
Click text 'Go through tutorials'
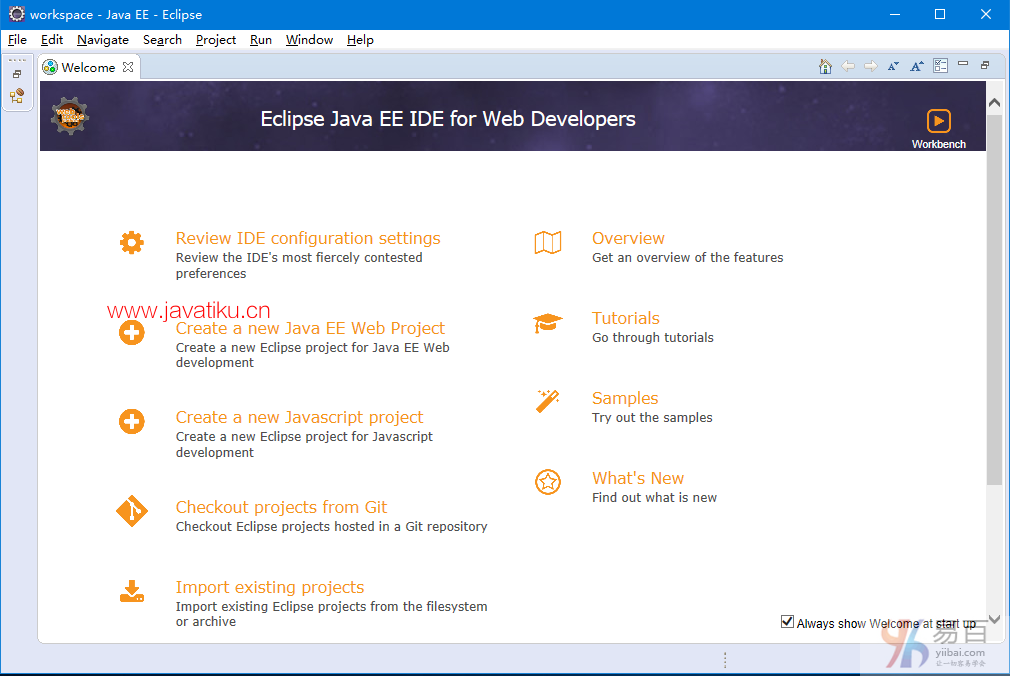653,338
